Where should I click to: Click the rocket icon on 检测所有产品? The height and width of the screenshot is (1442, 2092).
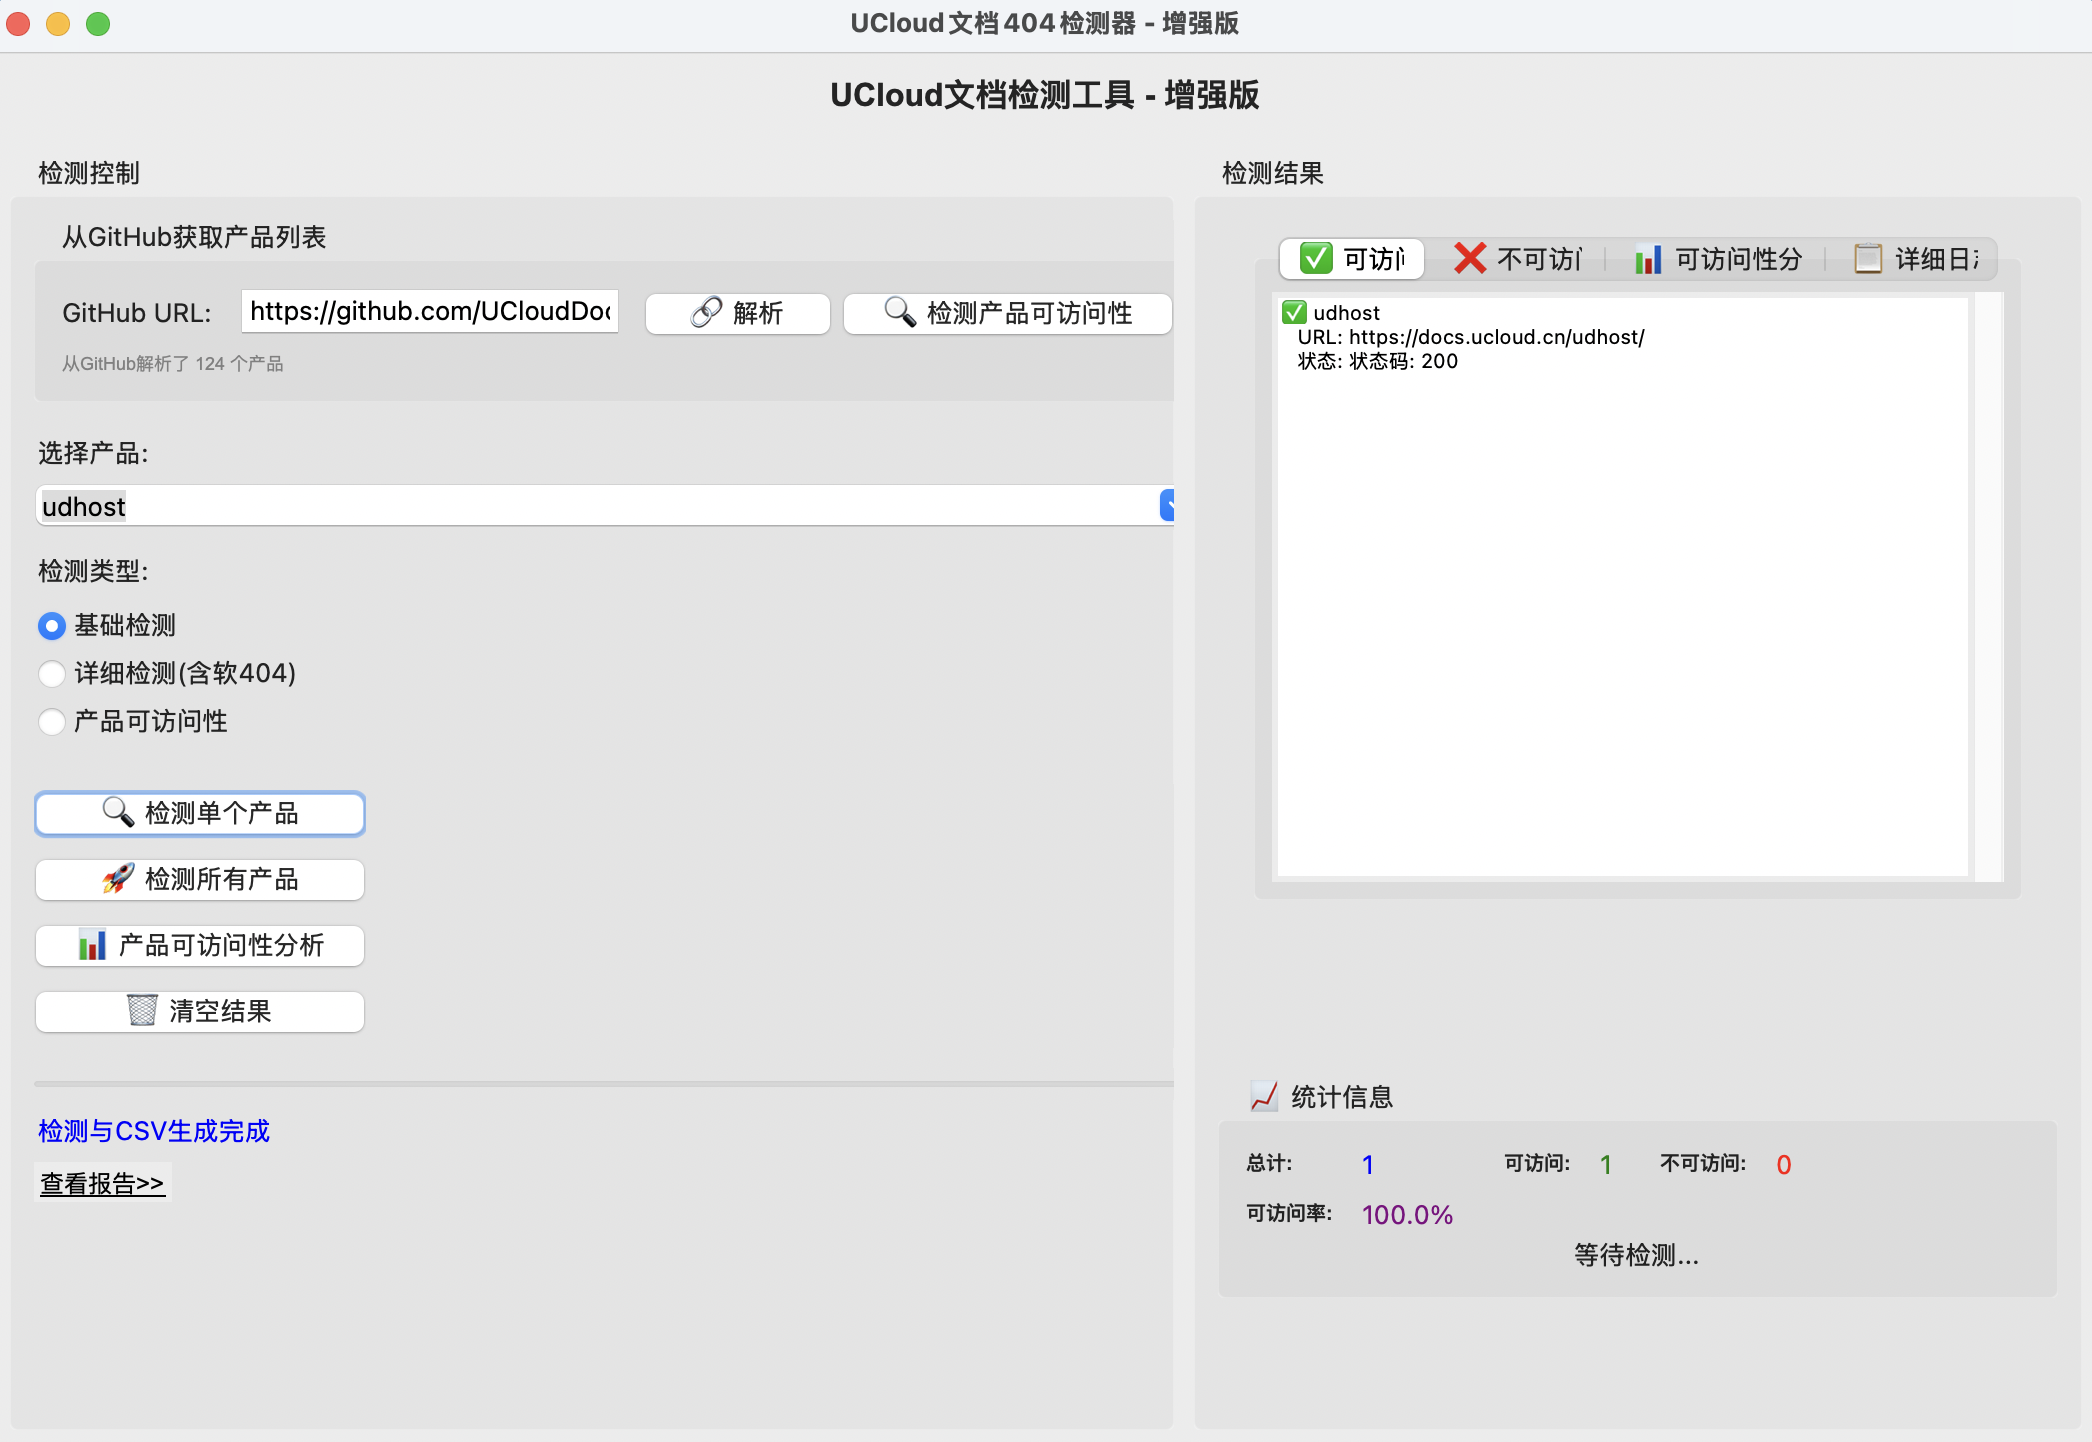pos(118,878)
